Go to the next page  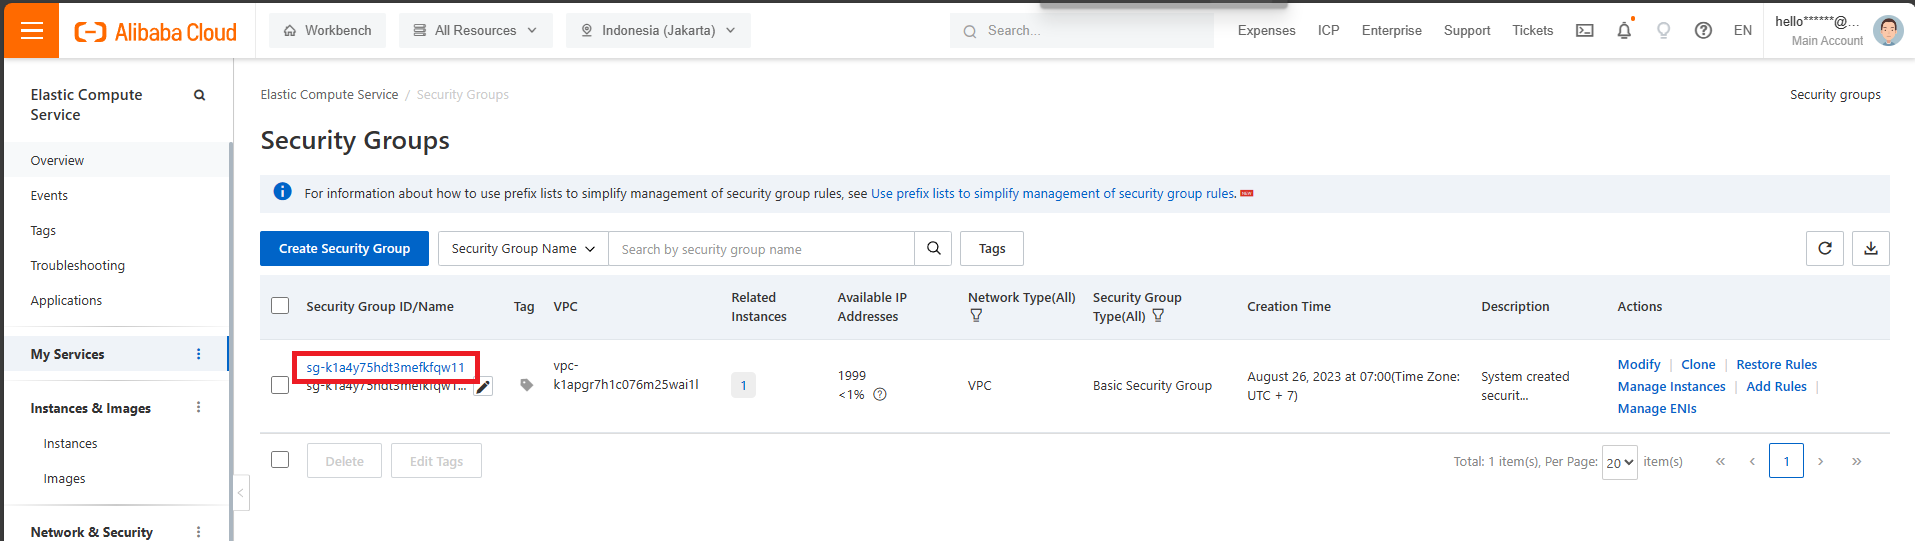tap(1821, 461)
